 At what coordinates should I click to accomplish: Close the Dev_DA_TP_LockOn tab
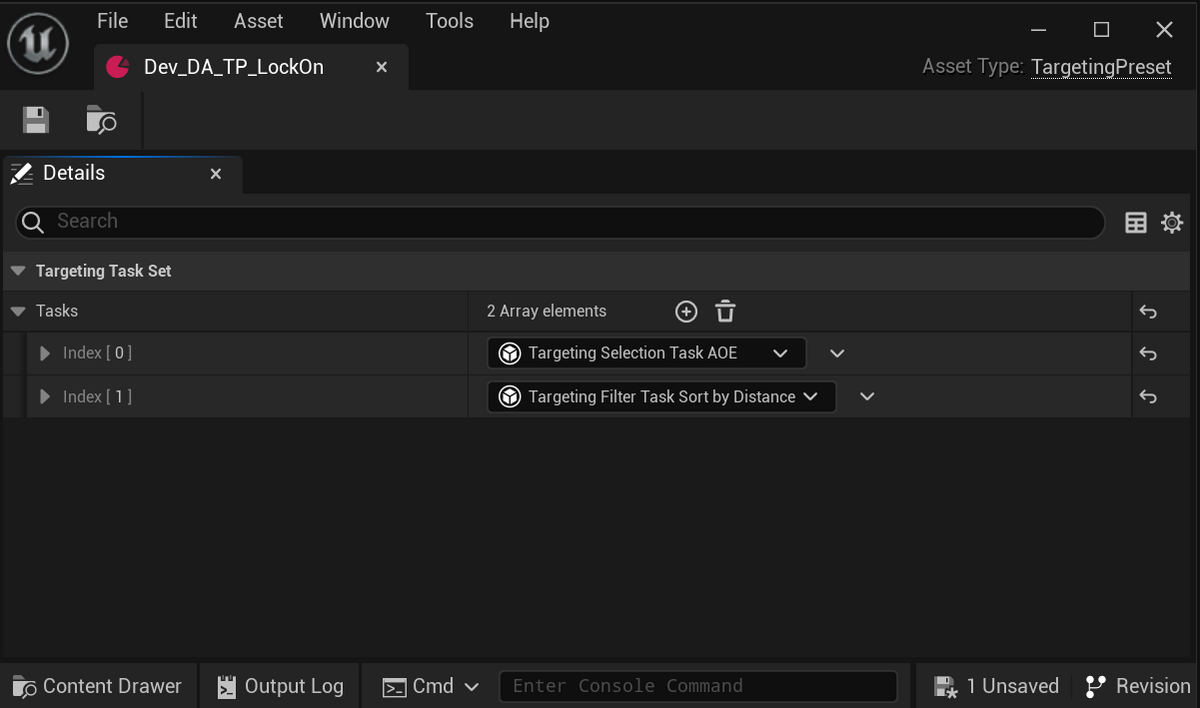pyautogui.click(x=381, y=67)
